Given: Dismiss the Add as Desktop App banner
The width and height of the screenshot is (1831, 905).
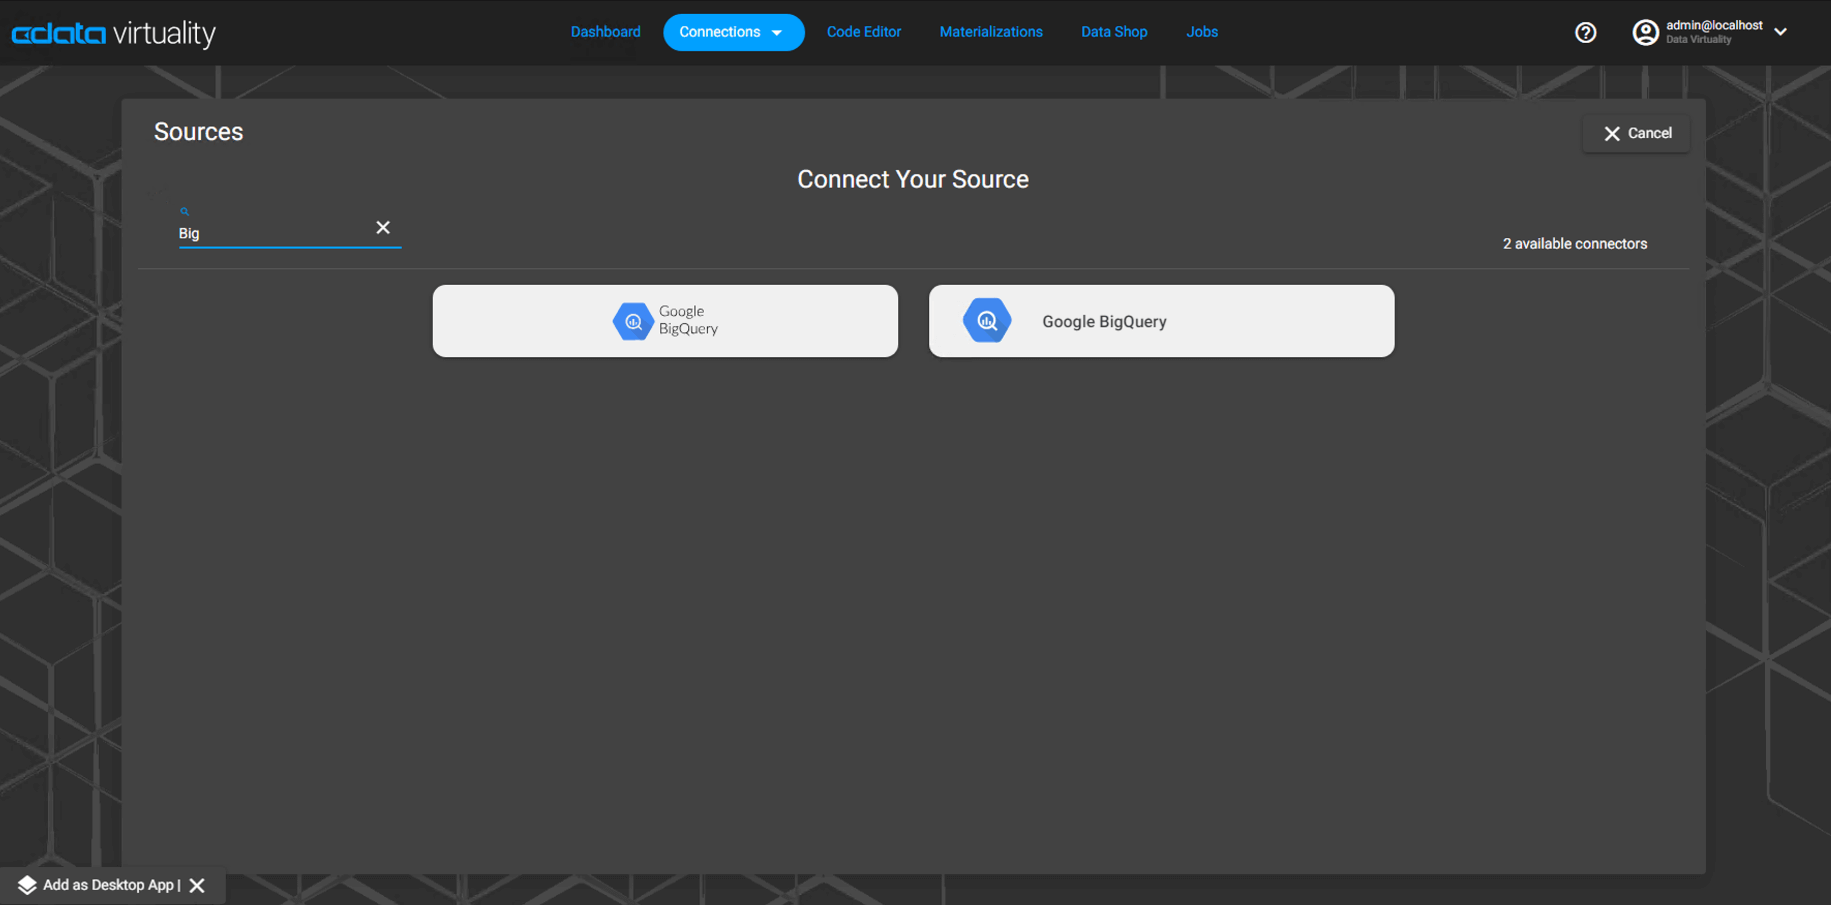Looking at the screenshot, I should (197, 885).
